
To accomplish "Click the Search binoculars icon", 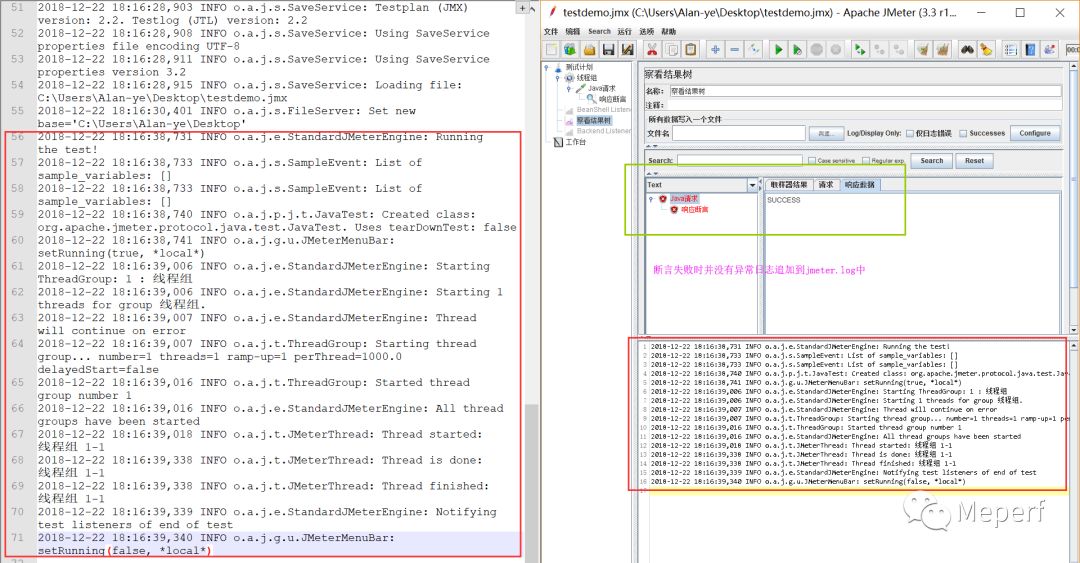I will (968, 50).
